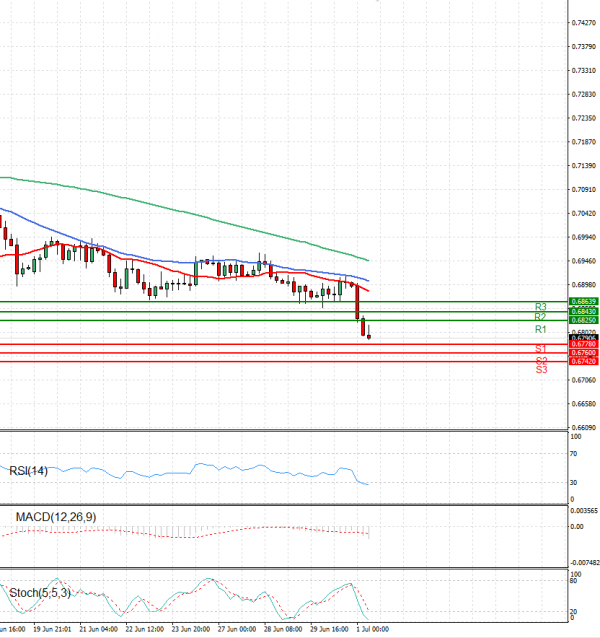This screenshot has height=638, width=600.
Task: Click the 0.73790 price axis value
Action: click(x=584, y=47)
